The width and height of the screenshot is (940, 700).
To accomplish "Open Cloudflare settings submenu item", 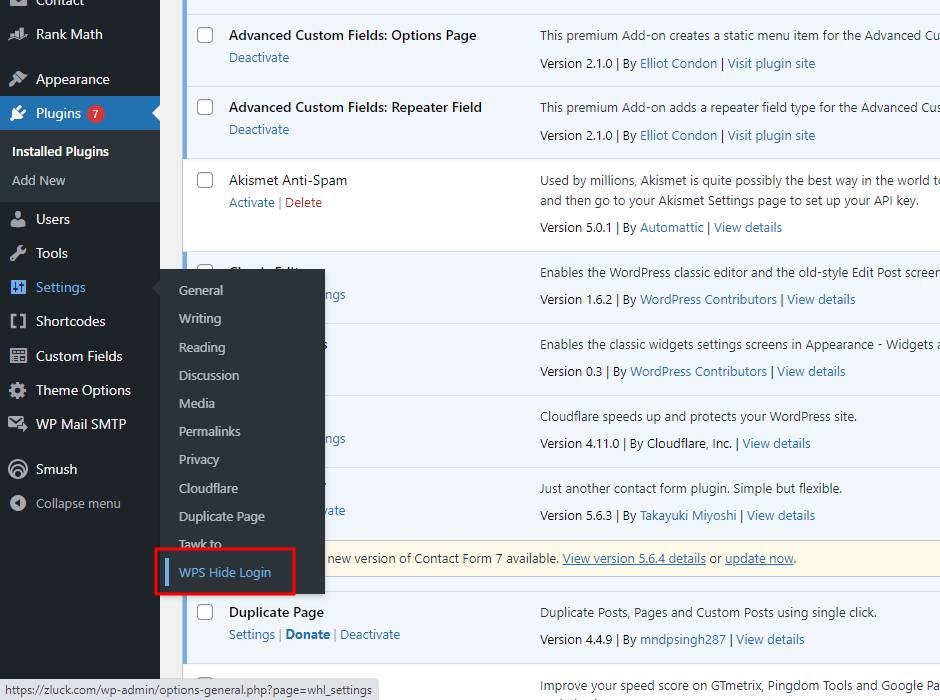I will coord(208,488).
